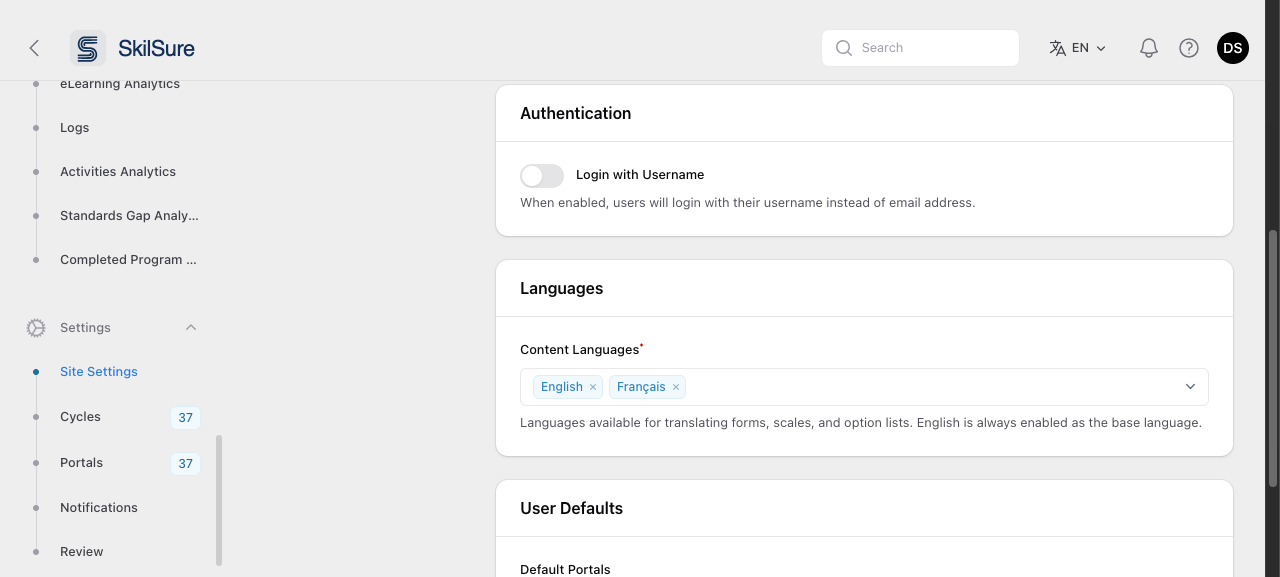Click the Languages section heading
The height and width of the screenshot is (577, 1280).
(x=561, y=289)
